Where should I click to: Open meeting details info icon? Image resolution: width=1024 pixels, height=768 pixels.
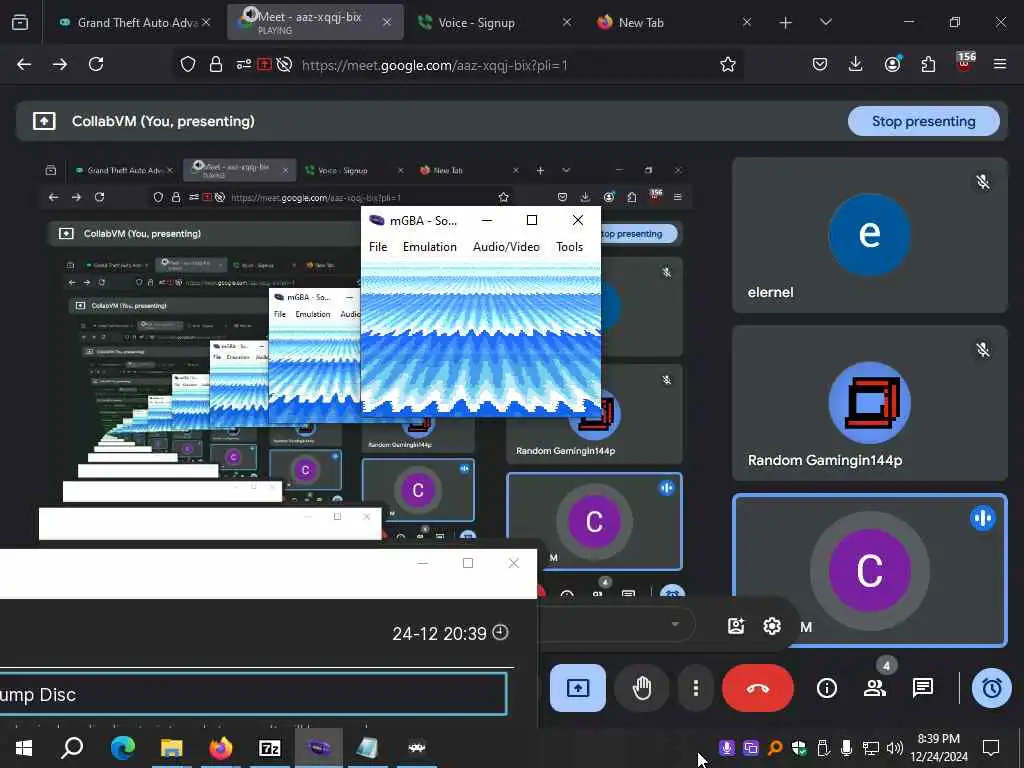point(827,688)
